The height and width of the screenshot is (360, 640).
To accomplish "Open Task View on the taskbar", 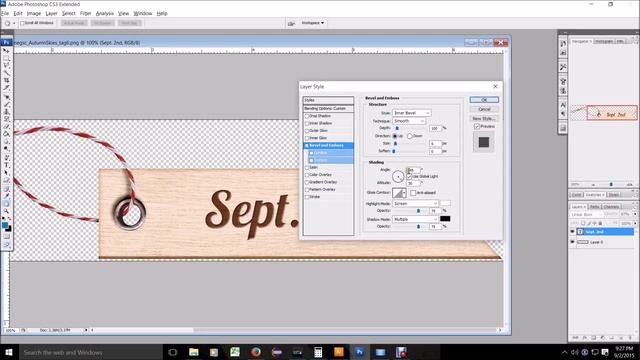I will pos(173,352).
